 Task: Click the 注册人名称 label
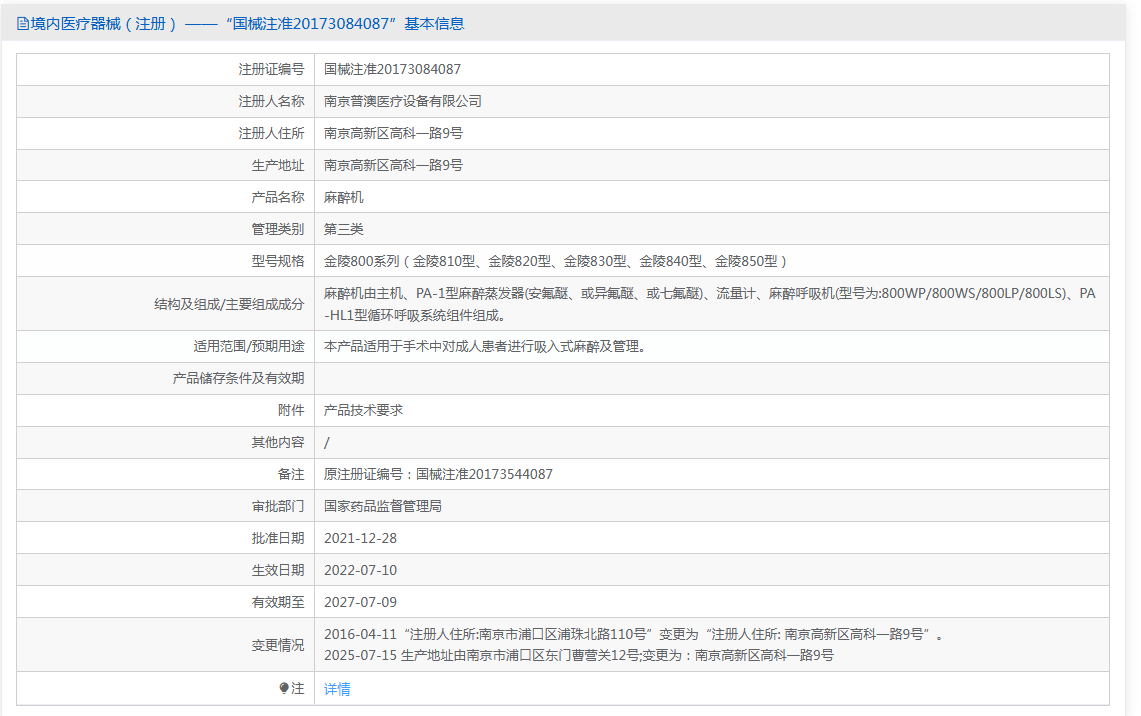point(271,101)
